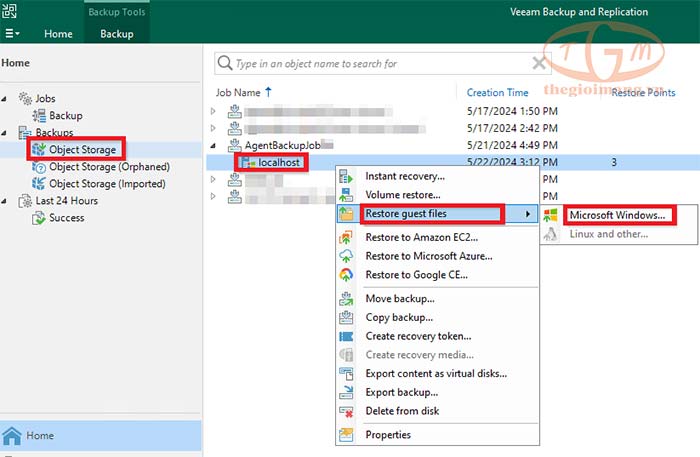Choose Microsoft Windows restore option

617,215
